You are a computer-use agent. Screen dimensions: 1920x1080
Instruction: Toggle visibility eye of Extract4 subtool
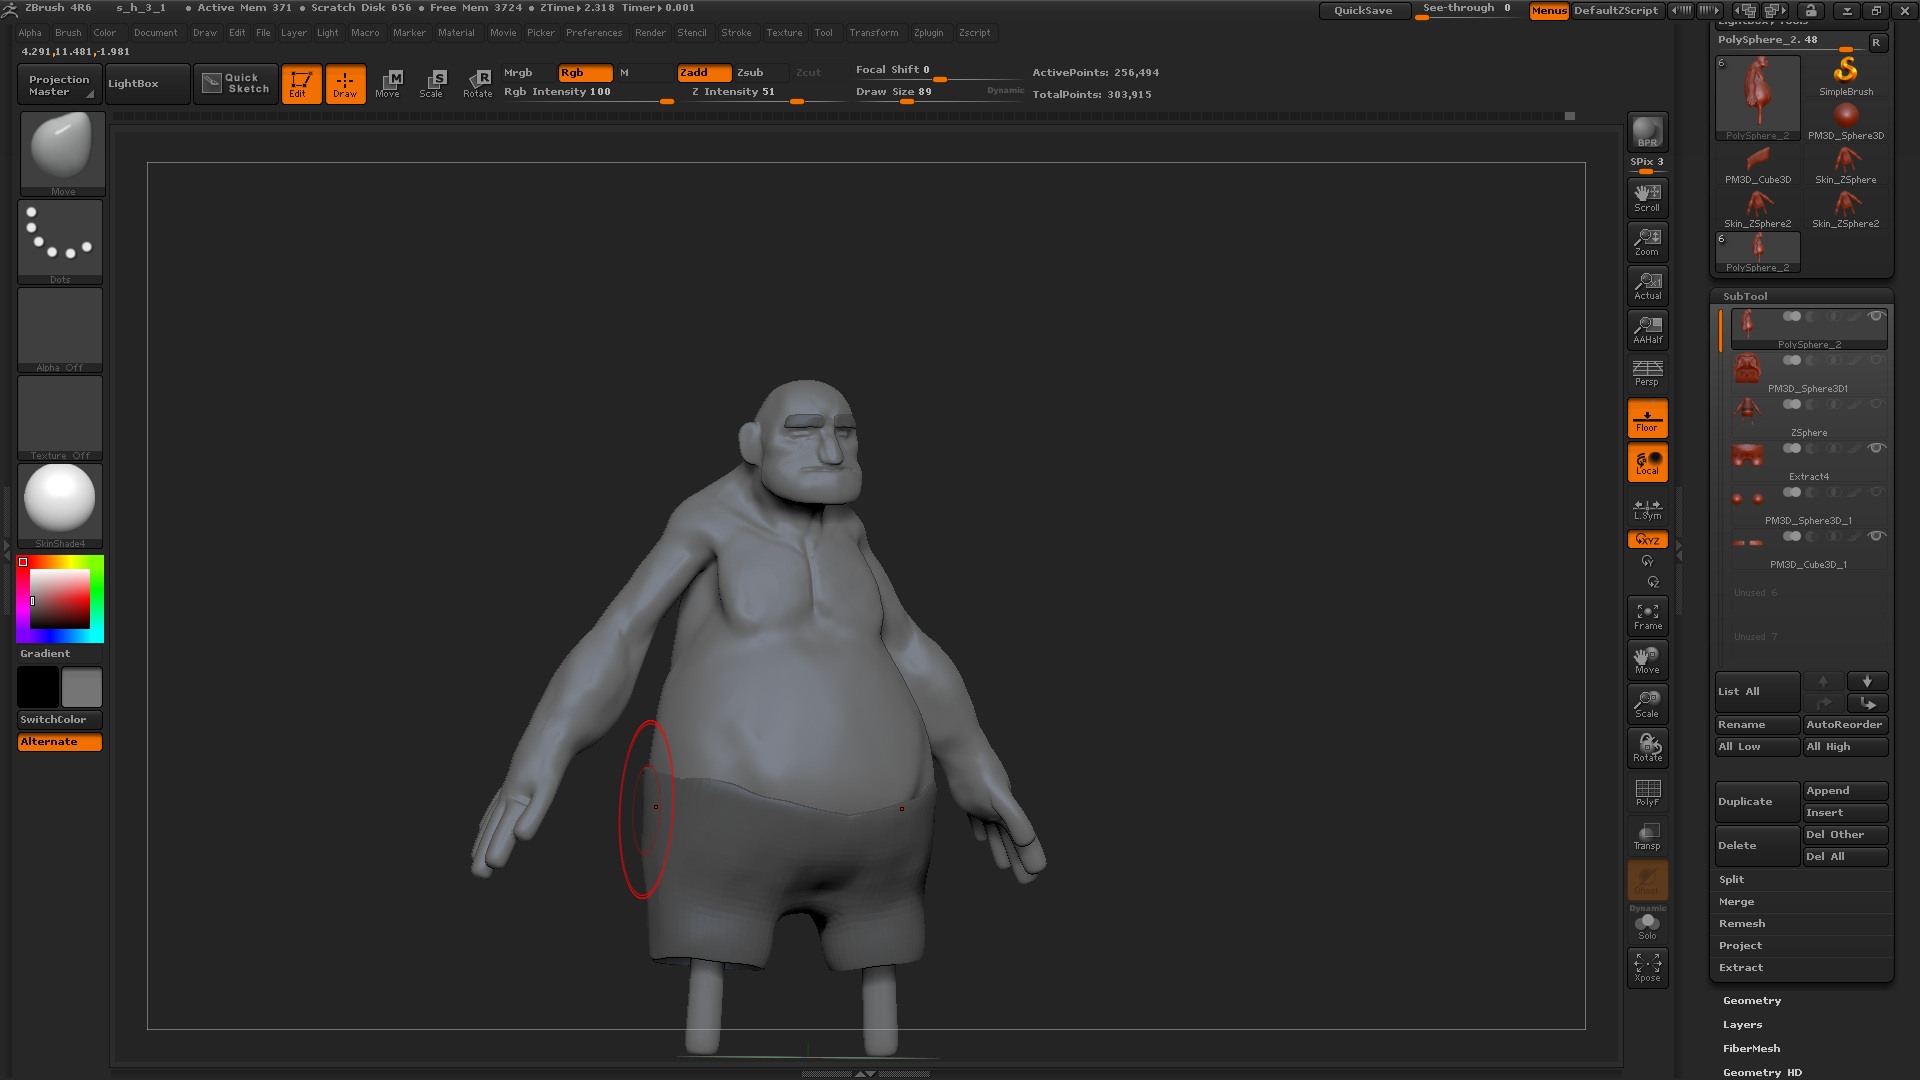click(x=1876, y=448)
